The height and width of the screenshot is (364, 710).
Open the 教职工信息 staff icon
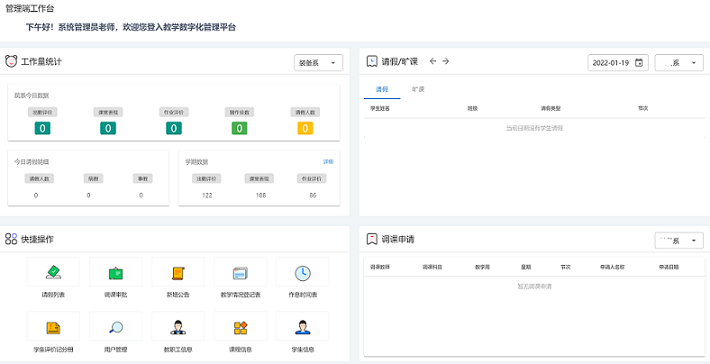pos(178,327)
